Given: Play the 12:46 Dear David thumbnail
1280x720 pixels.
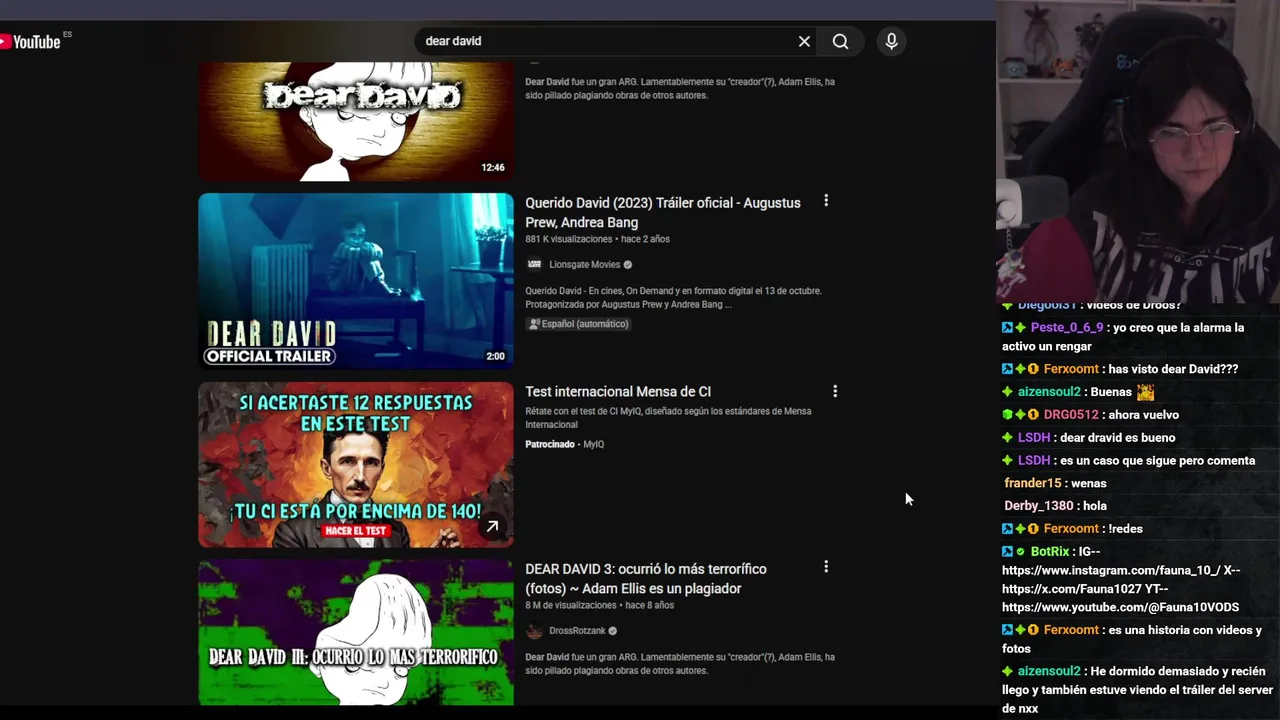Looking at the screenshot, I should click(356, 121).
